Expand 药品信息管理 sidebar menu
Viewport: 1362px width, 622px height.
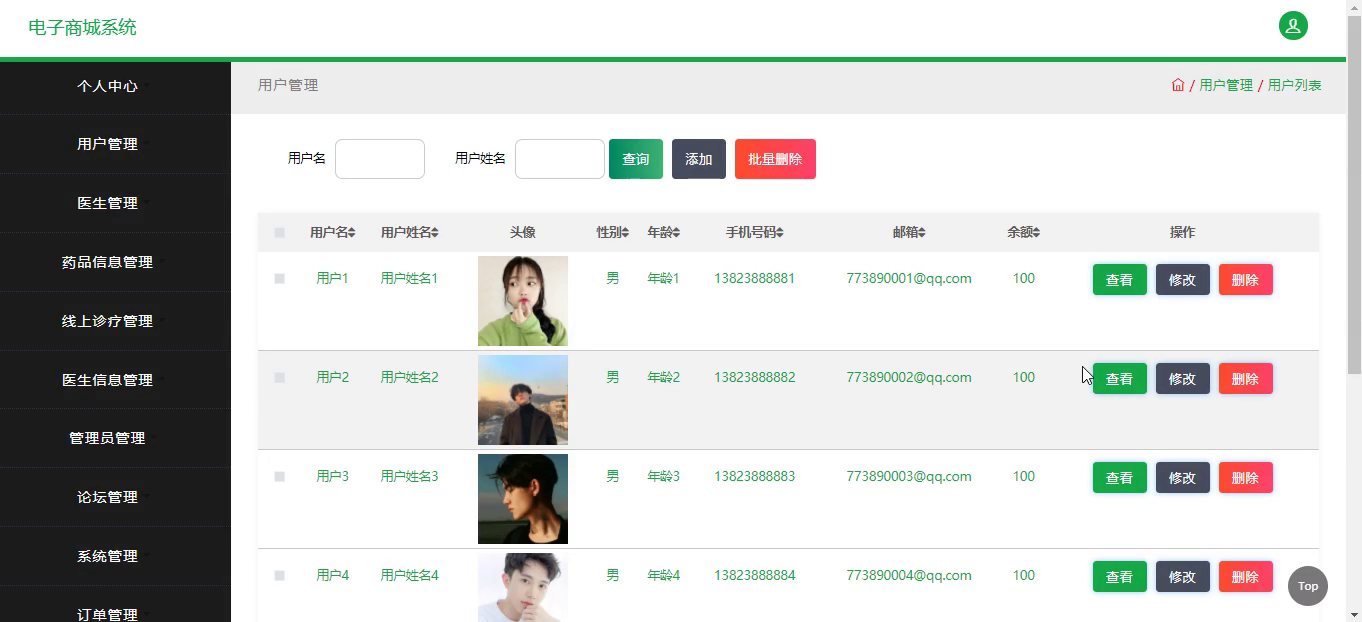pyautogui.click(x=115, y=262)
